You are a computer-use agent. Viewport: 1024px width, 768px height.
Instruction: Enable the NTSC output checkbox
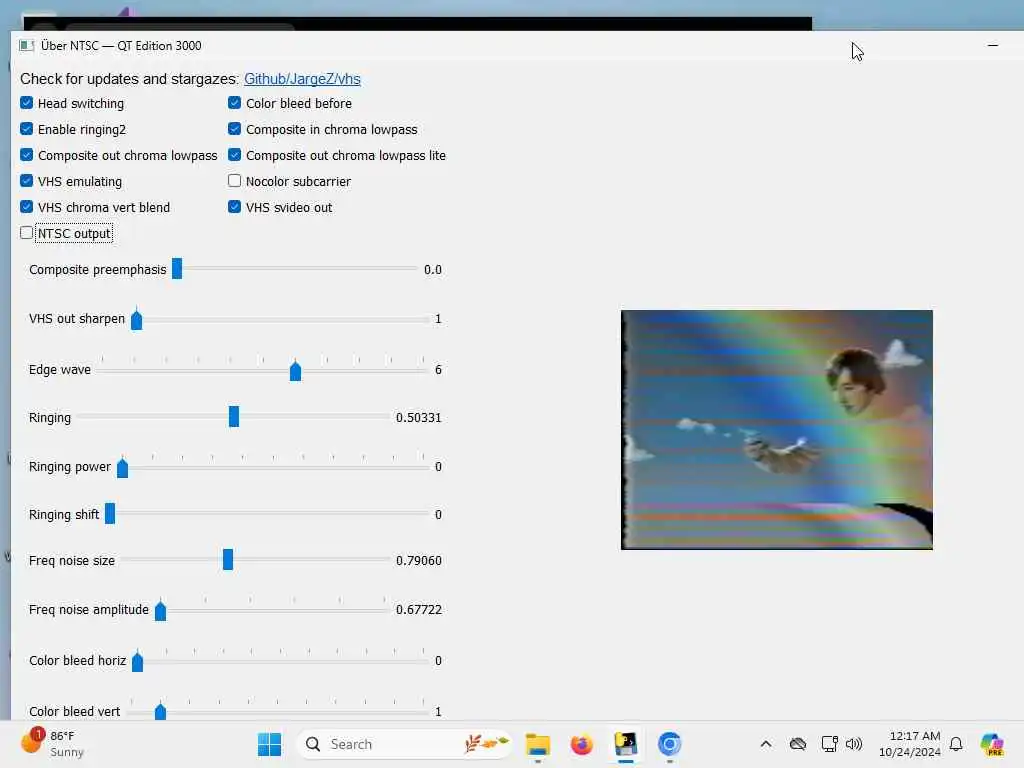(x=26, y=233)
